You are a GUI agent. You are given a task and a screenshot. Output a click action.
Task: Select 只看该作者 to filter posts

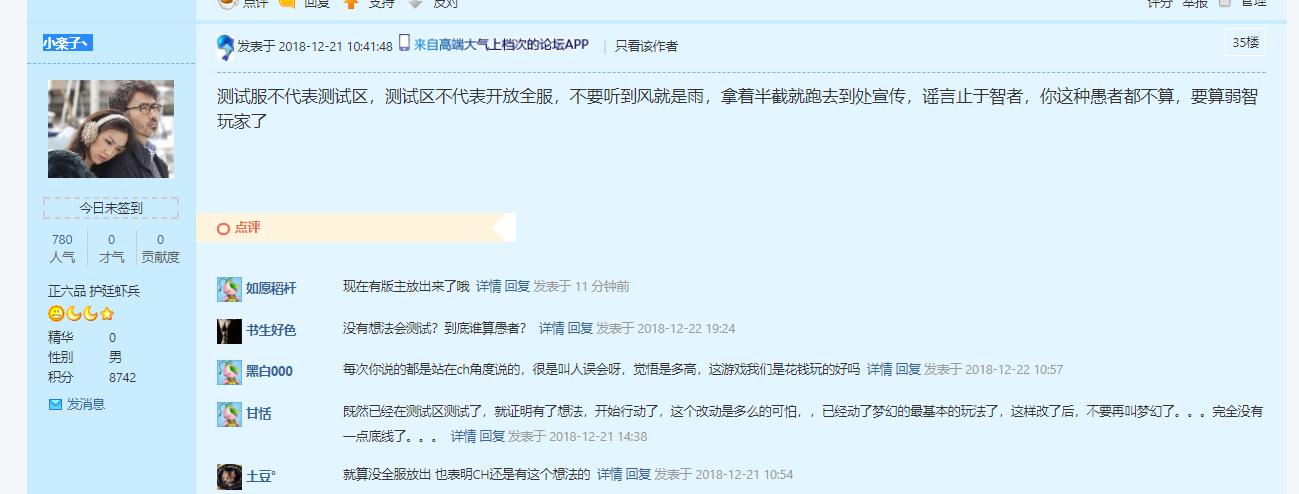tap(646, 46)
